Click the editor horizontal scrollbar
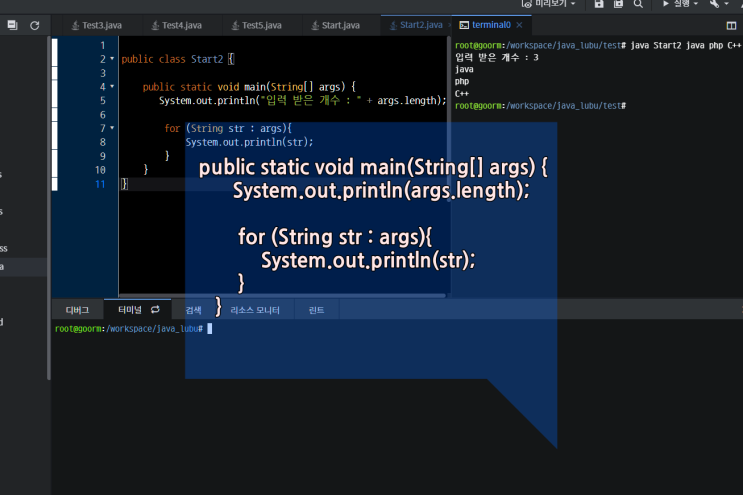Image resolution: width=743 pixels, height=495 pixels. tap(282, 296)
